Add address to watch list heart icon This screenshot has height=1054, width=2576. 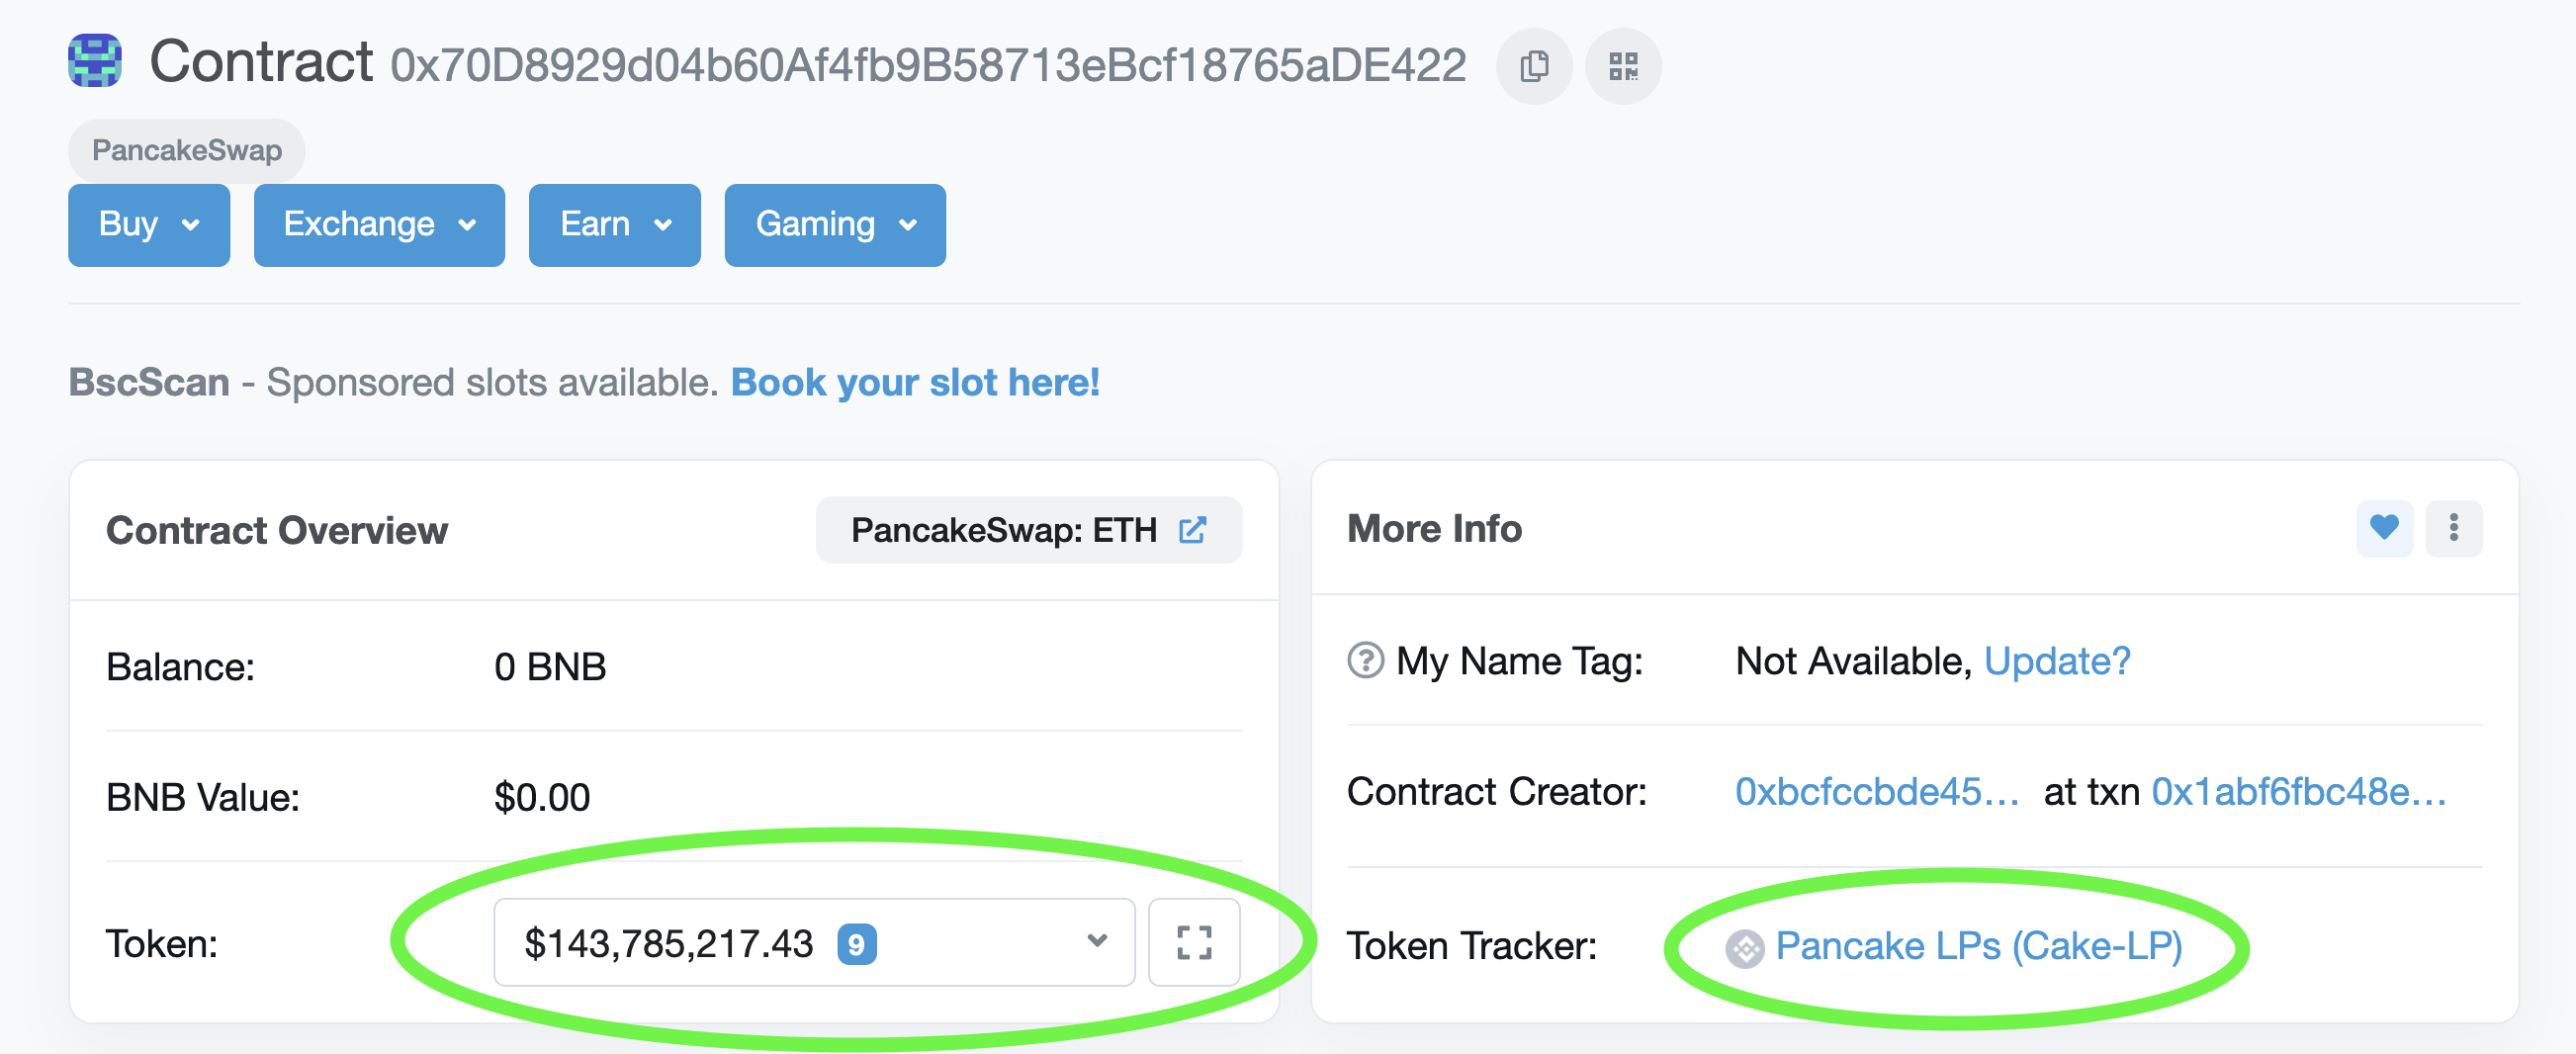coord(2384,528)
